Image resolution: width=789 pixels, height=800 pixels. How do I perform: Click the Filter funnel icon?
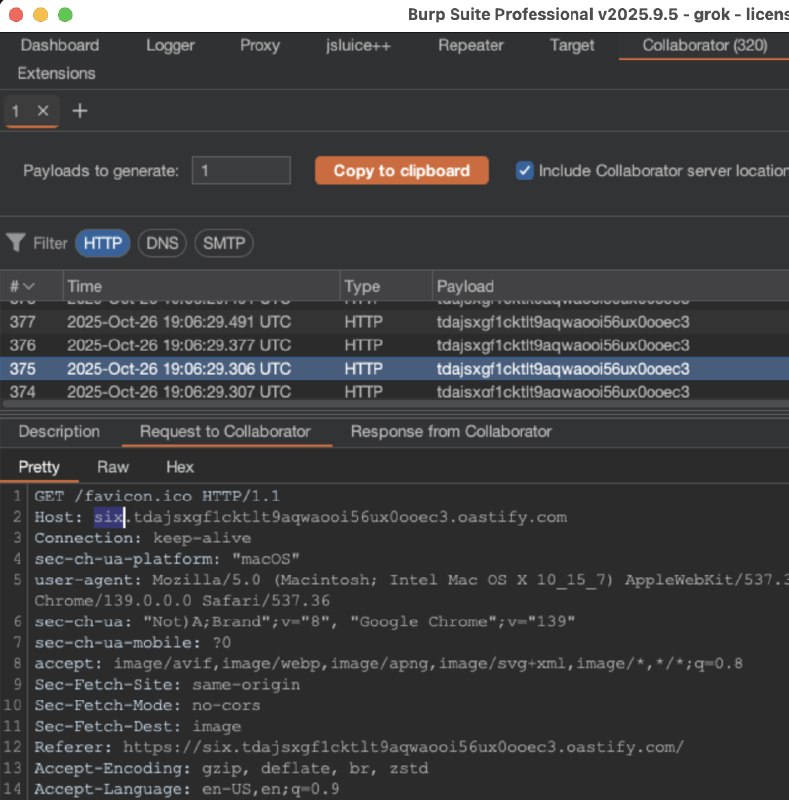(16, 243)
